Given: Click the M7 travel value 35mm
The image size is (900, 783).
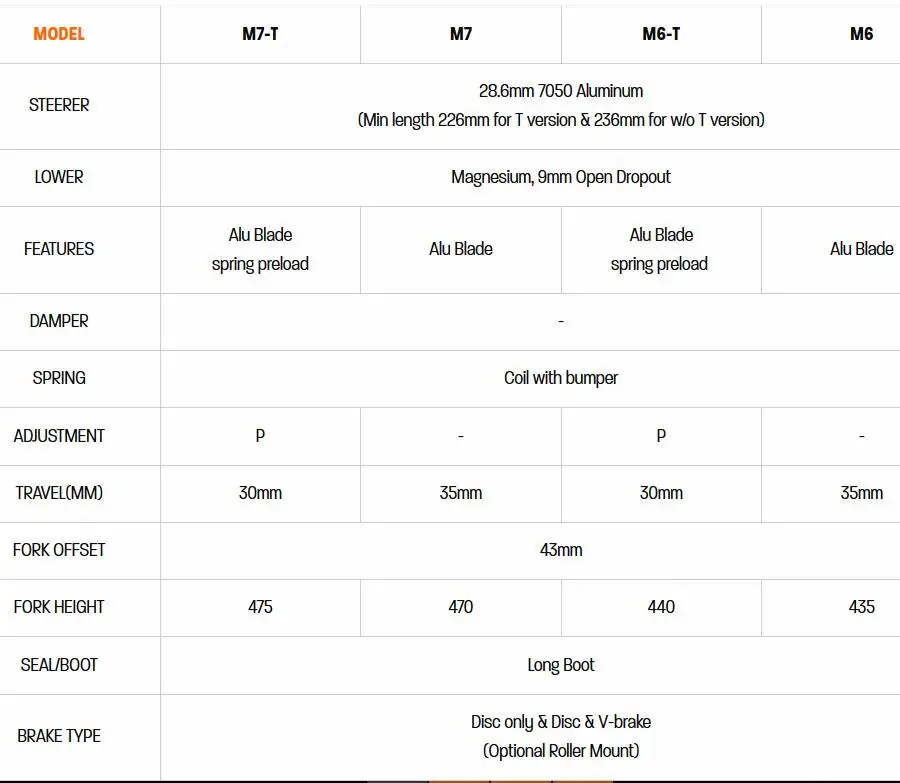Looking at the screenshot, I should [x=461, y=493].
